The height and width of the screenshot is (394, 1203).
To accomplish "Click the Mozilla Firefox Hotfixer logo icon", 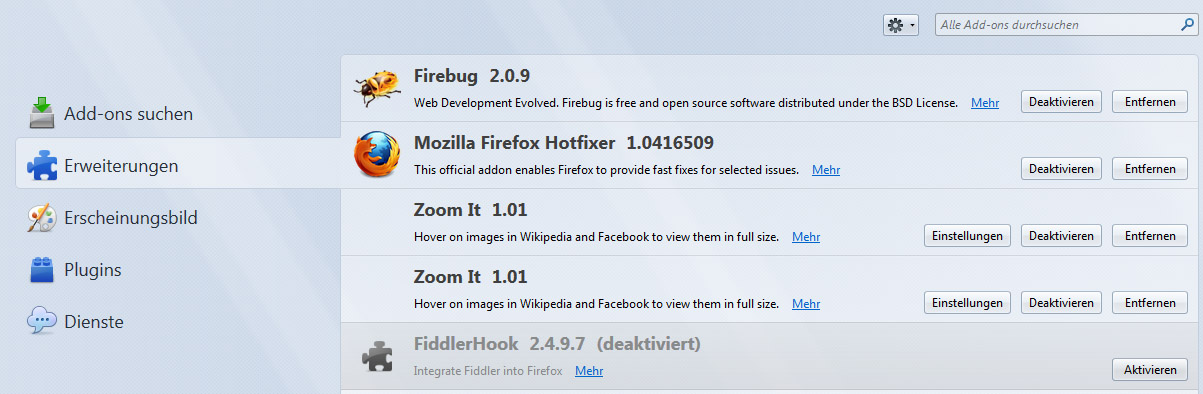I will coord(377,155).
